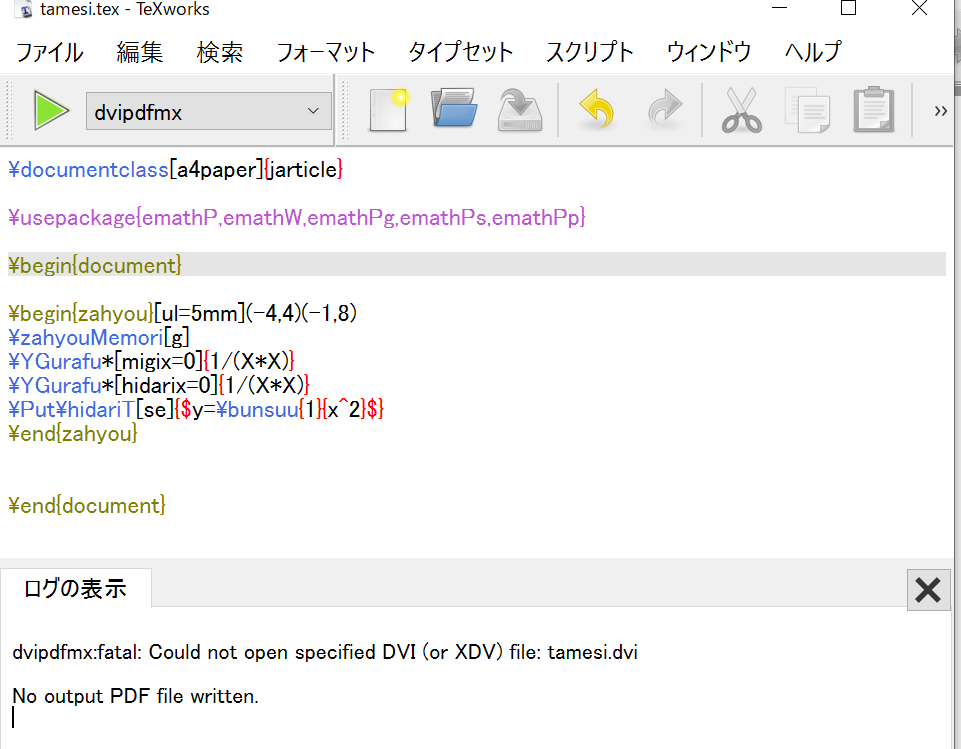961x749 pixels.
Task: Cut selected text with the scissors icon
Action: tap(740, 110)
